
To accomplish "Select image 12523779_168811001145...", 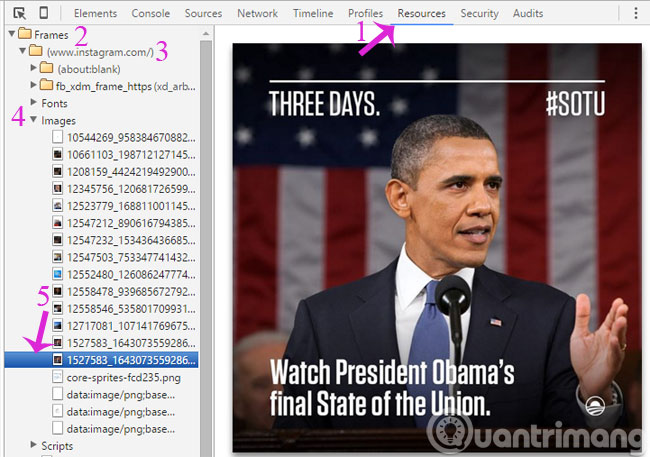I will [131, 206].
